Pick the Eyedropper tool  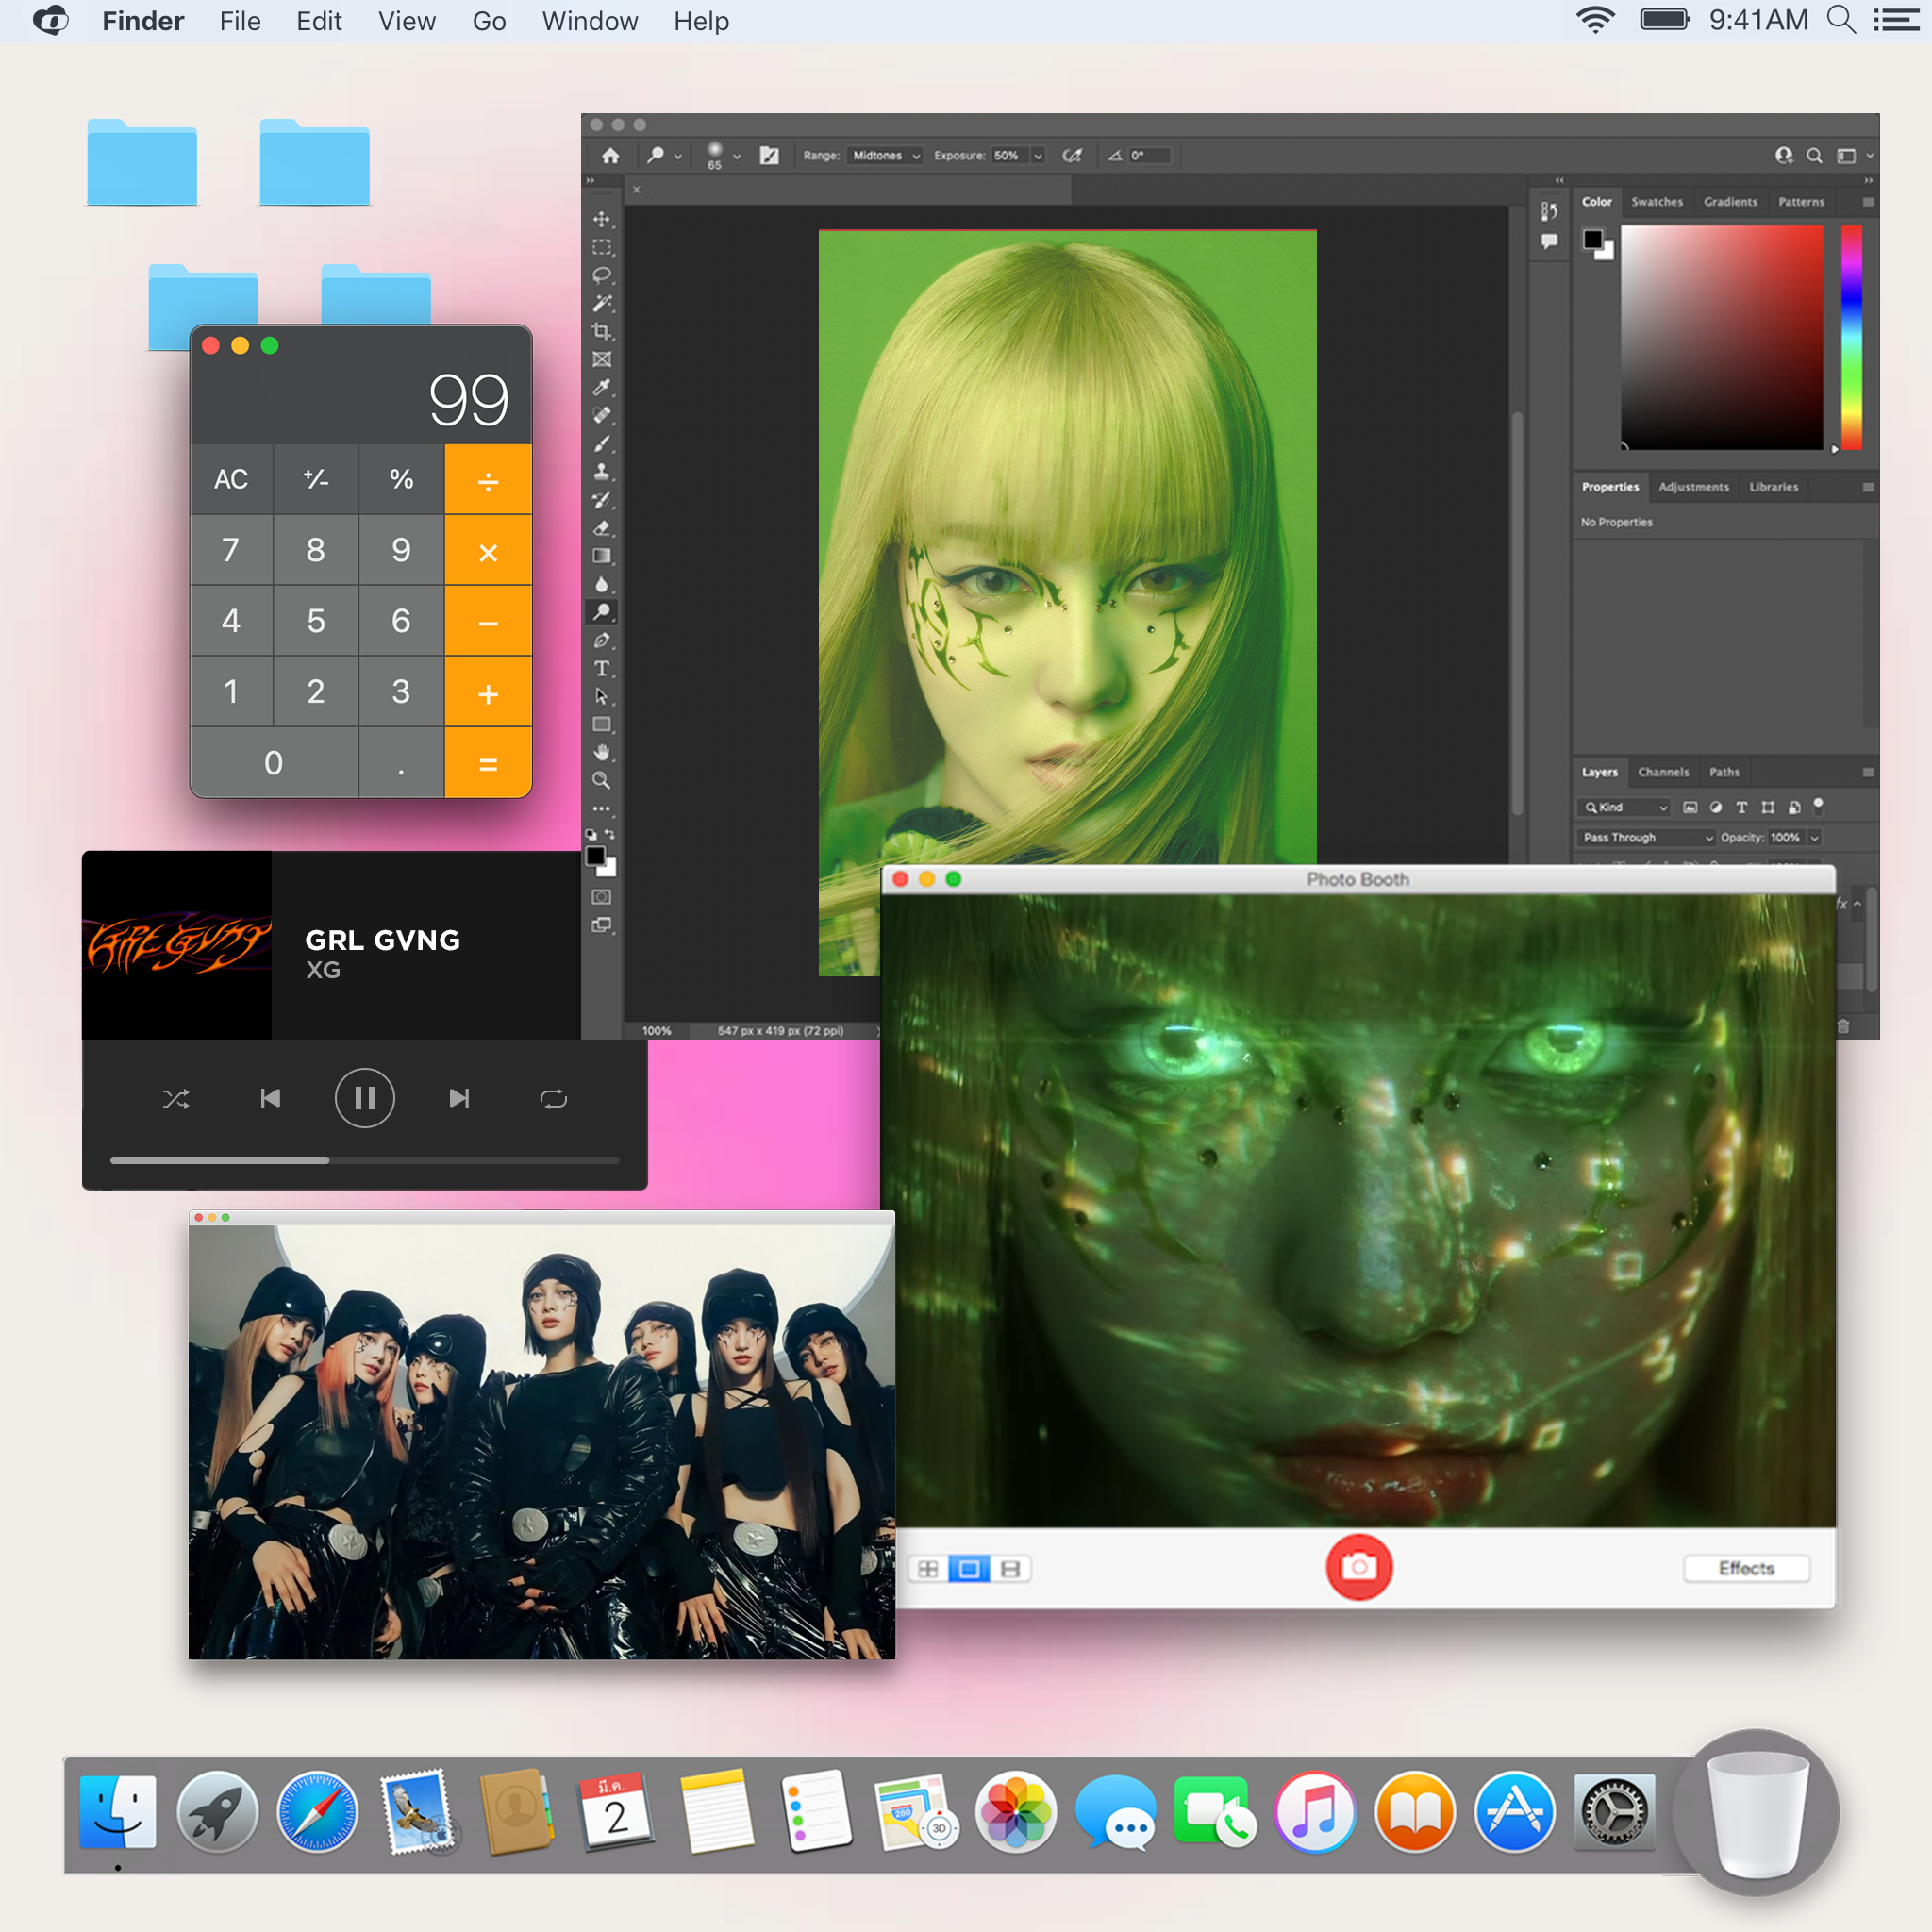(601, 387)
